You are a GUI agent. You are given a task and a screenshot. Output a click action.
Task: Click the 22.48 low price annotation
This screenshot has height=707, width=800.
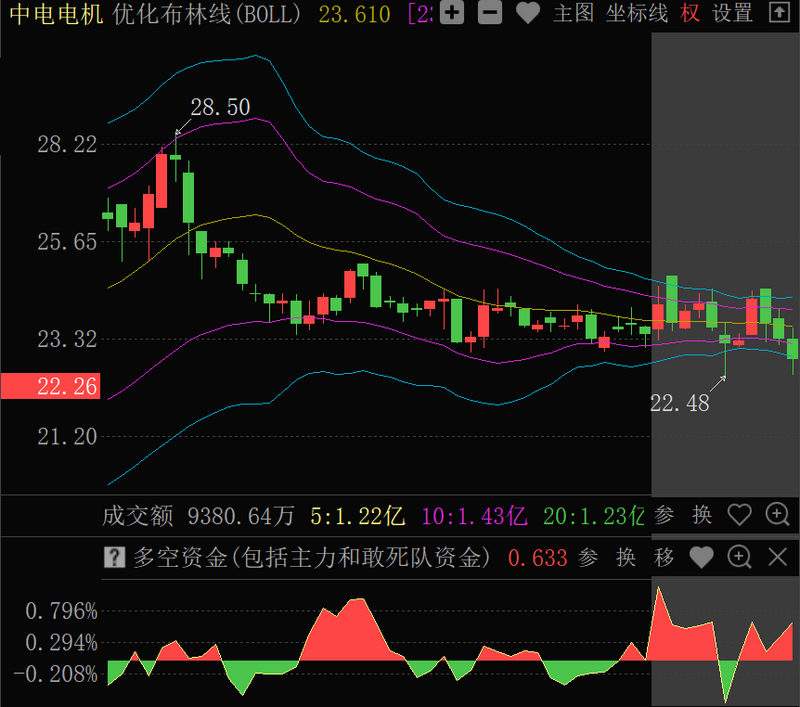tap(680, 403)
